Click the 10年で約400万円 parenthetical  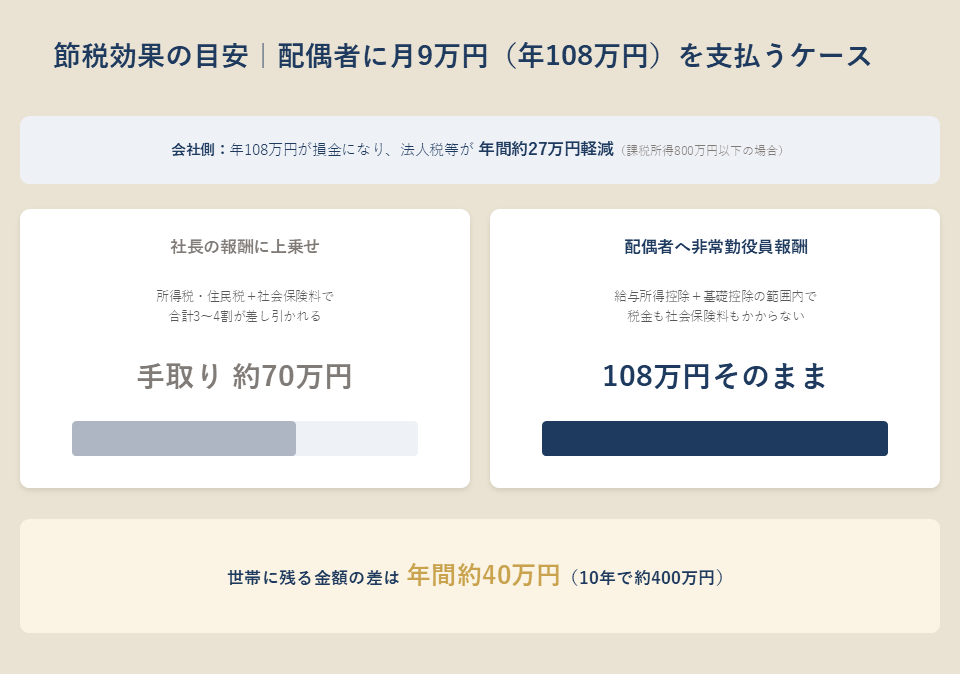point(647,578)
